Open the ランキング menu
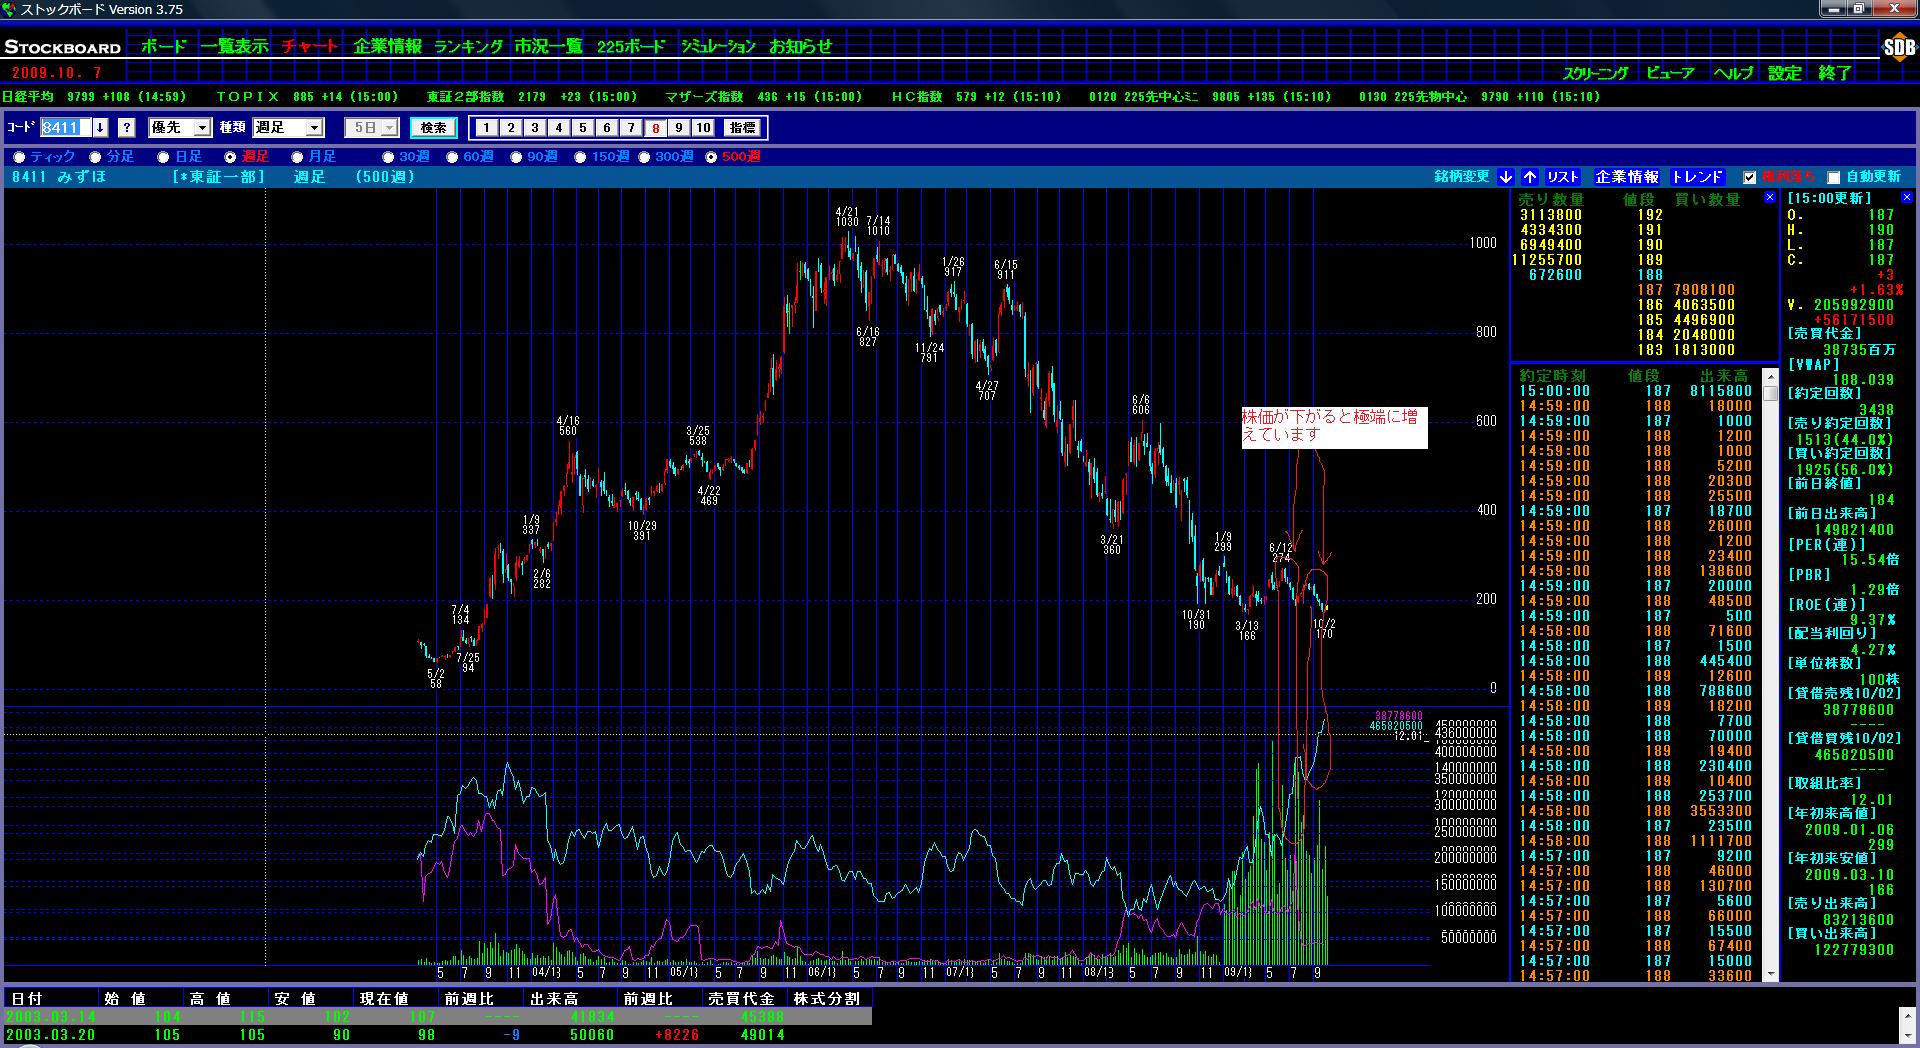 pyautogui.click(x=468, y=46)
